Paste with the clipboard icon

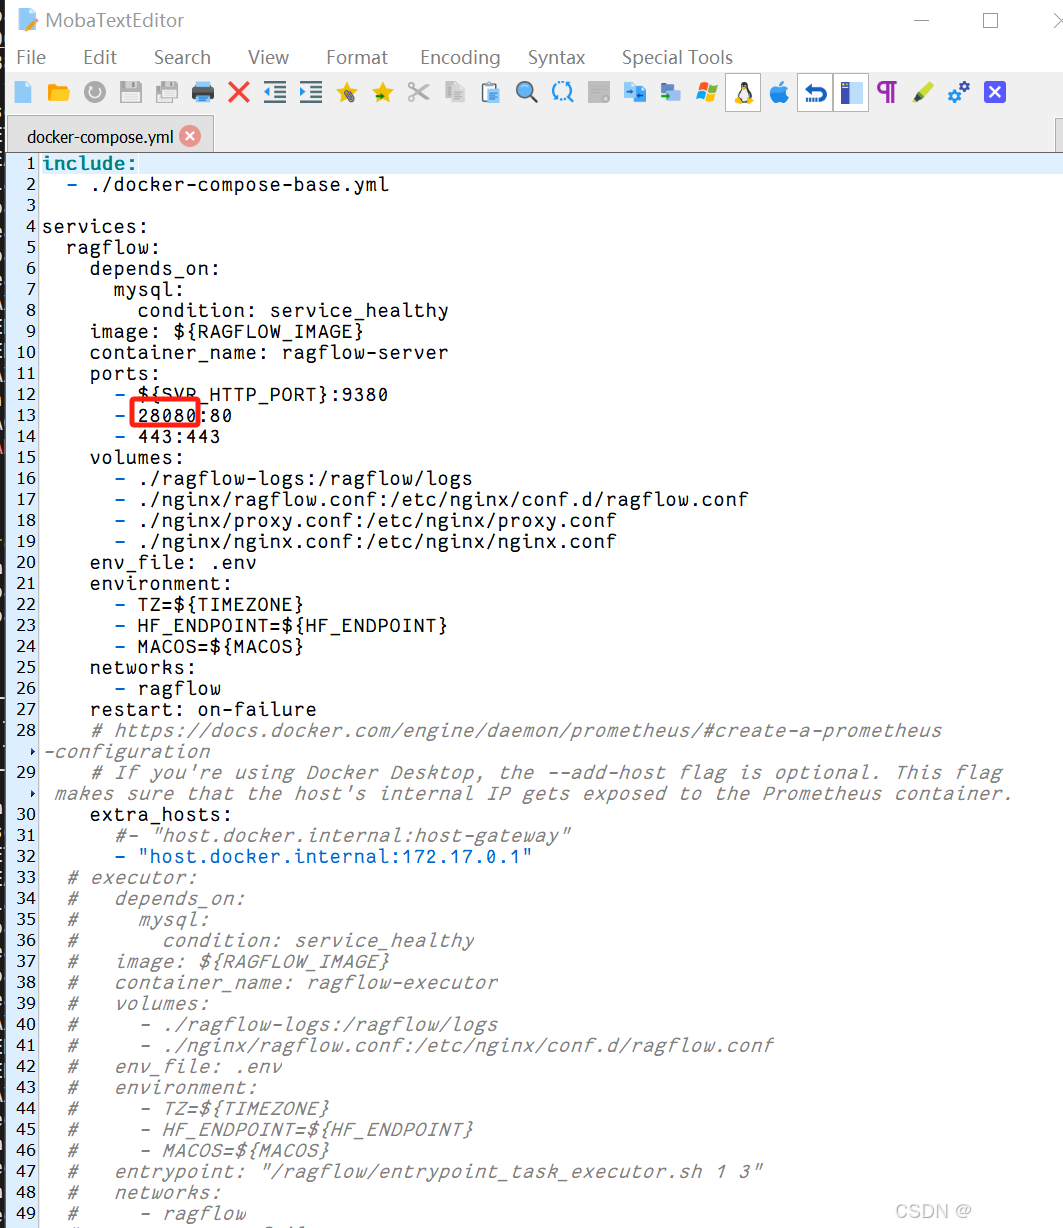coord(491,93)
